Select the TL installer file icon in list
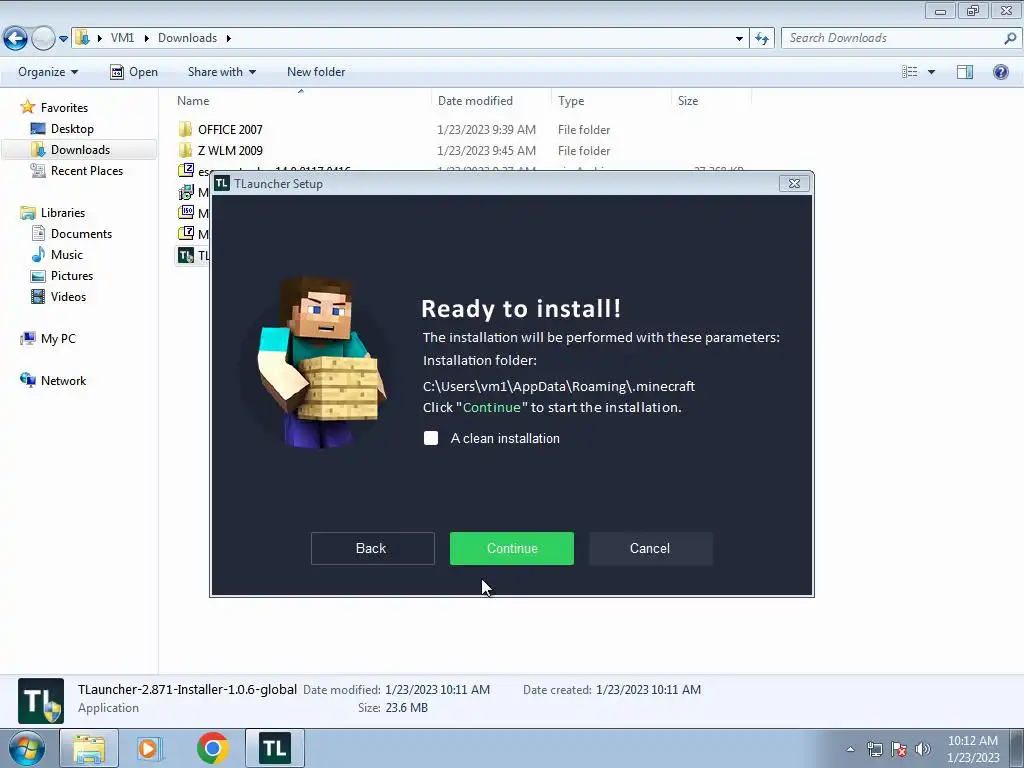 [185, 255]
